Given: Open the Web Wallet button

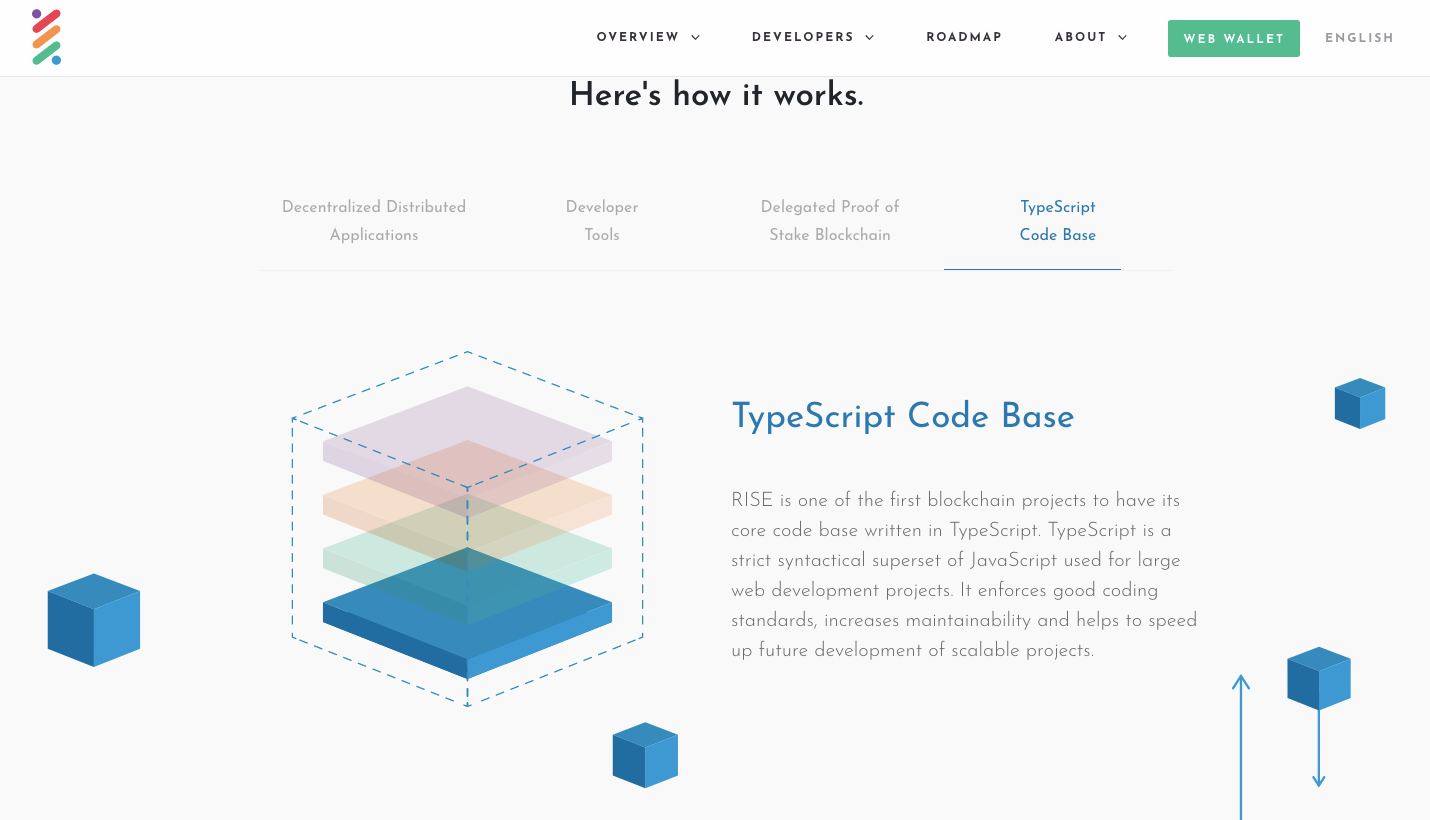Looking at the screenshot, I should 1234,38.
